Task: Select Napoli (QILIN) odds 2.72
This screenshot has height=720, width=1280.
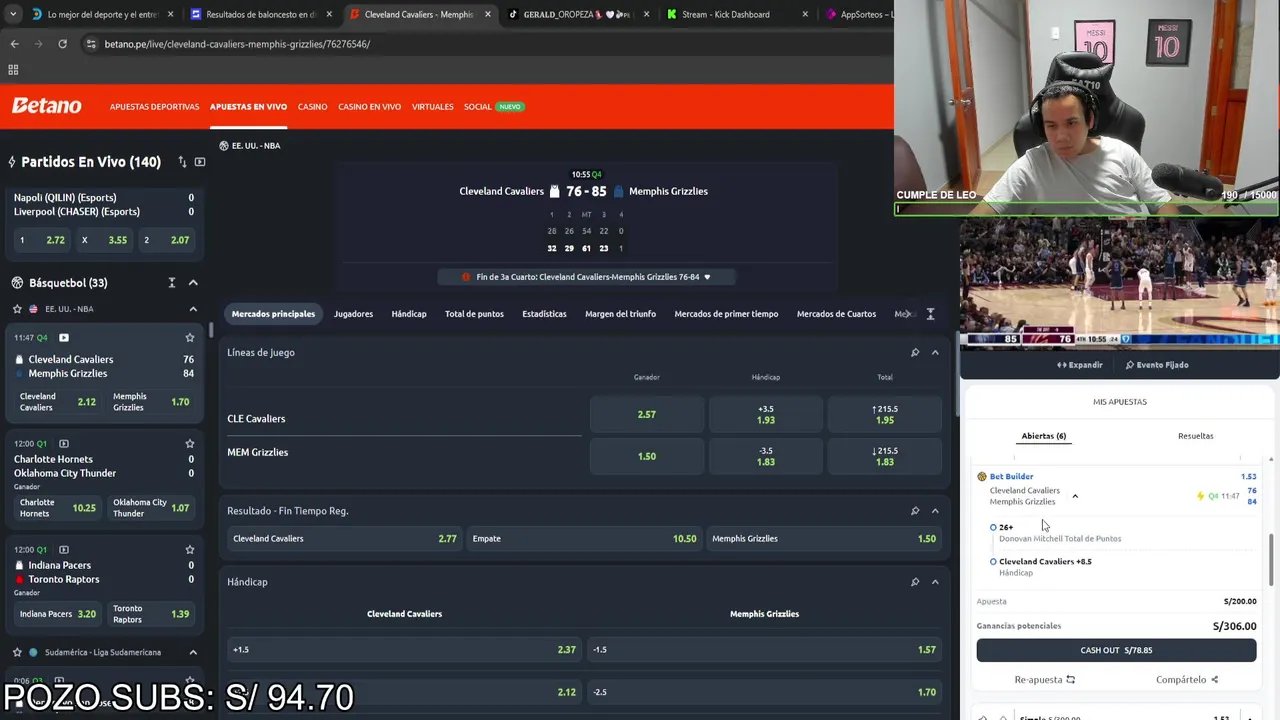Action: tap(43, 240)
